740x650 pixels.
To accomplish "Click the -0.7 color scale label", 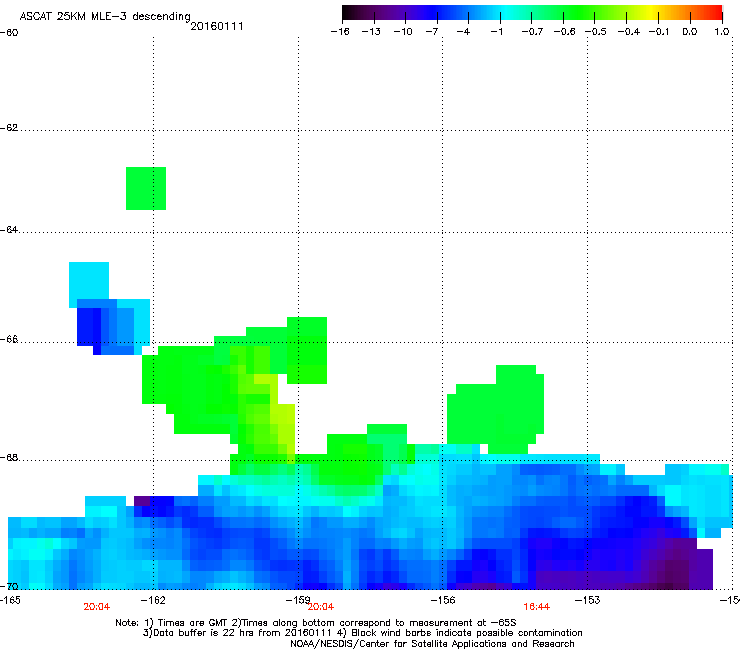I will click(x=532, y=32).
